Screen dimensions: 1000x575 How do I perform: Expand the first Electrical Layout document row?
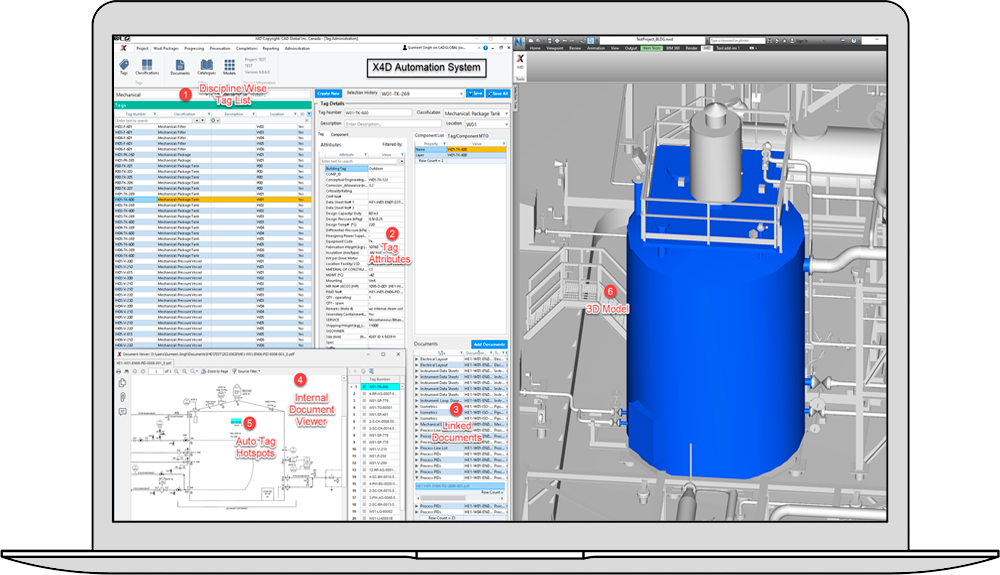(x=416, y=359)
